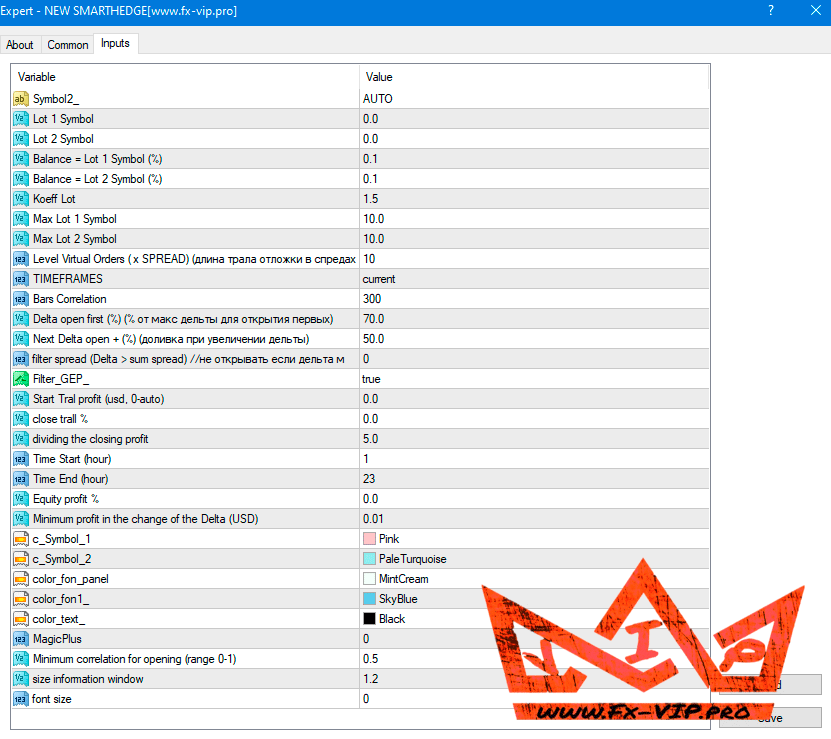Click the double-type icon next to Koeff Lot
Viewport: 831px width, 739px height.
click(x=20, y=199)
